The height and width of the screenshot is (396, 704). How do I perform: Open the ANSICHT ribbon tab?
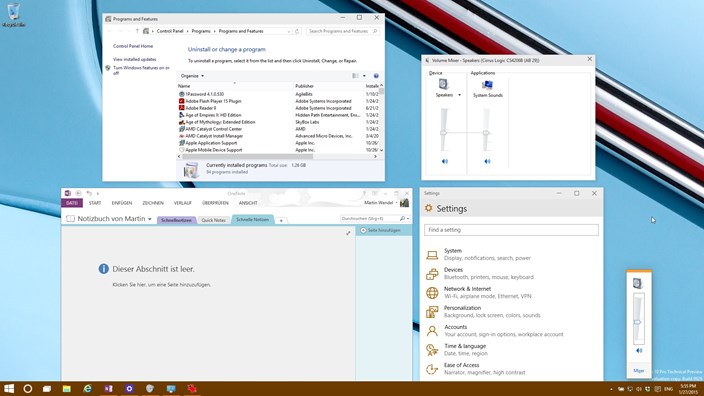click(x=248, y=203)
